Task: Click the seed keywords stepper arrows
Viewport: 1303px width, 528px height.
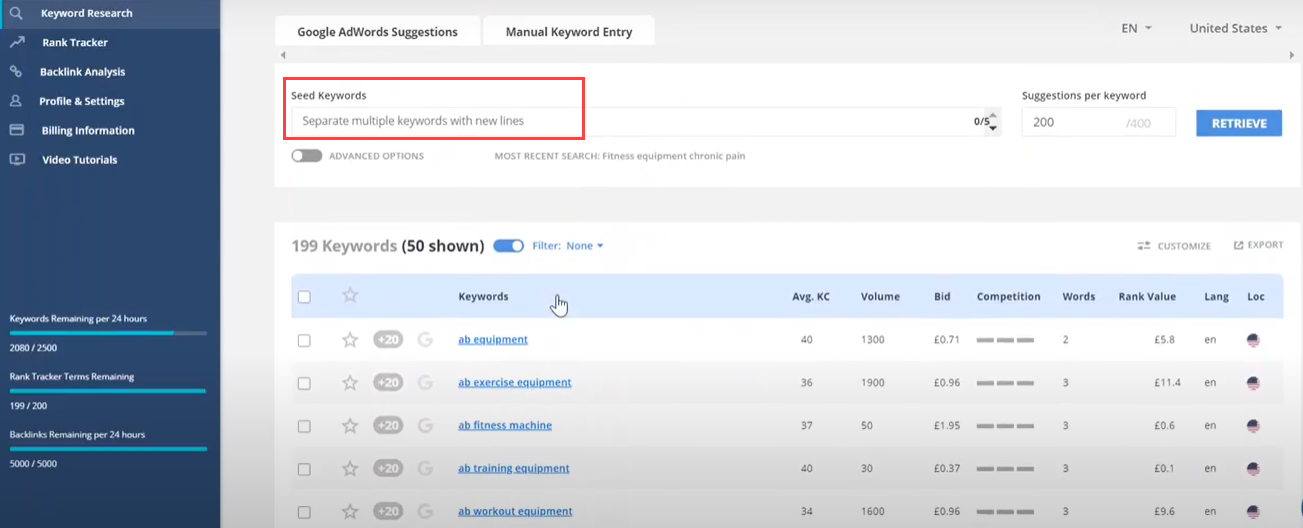Action: (x=993, y=122)
